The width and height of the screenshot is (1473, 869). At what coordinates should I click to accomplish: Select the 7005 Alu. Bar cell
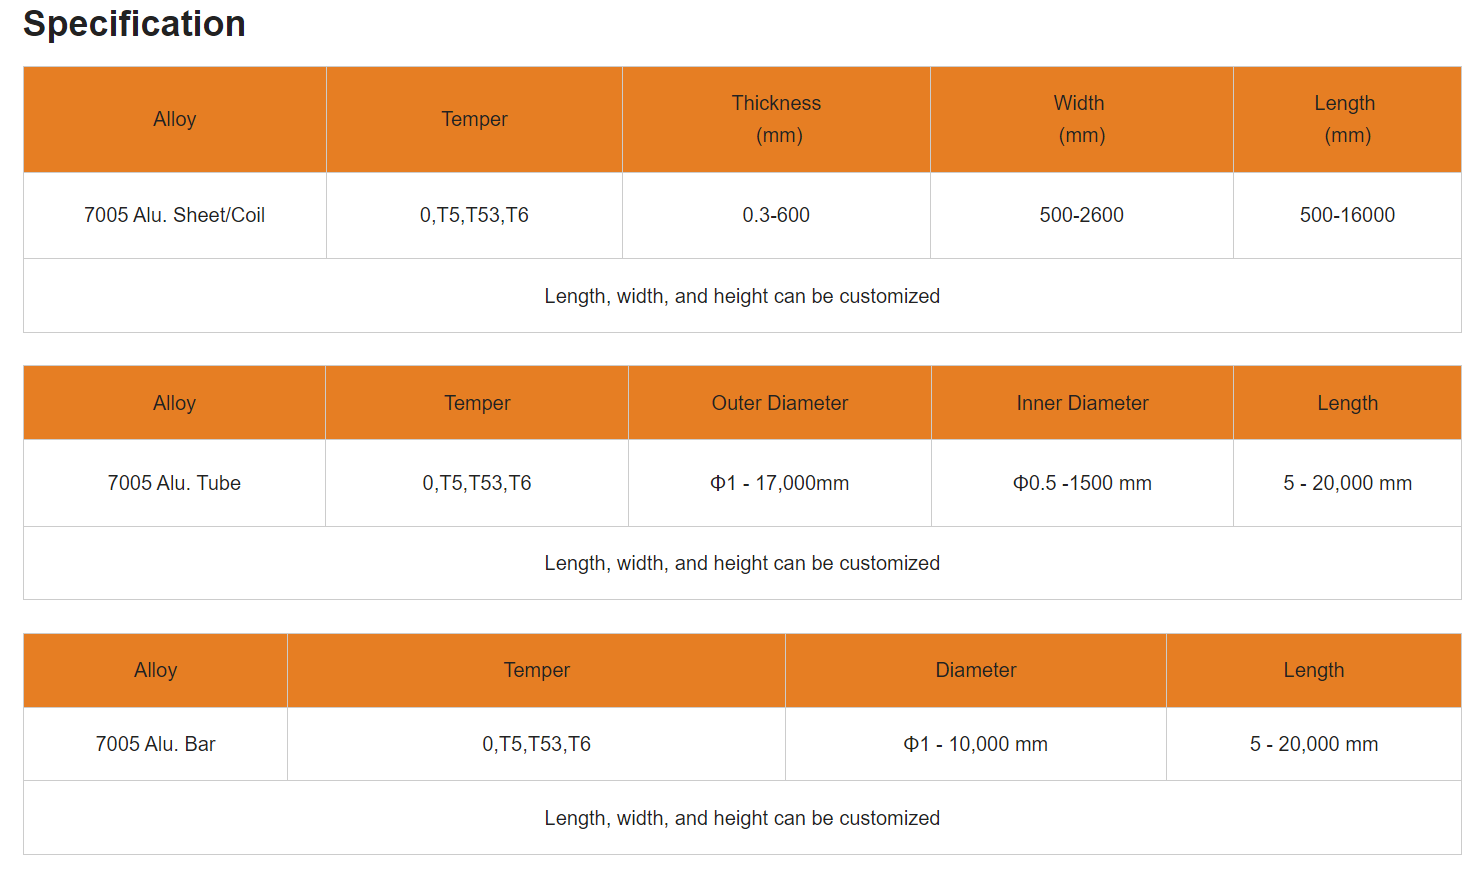click(x=155, y=744)
